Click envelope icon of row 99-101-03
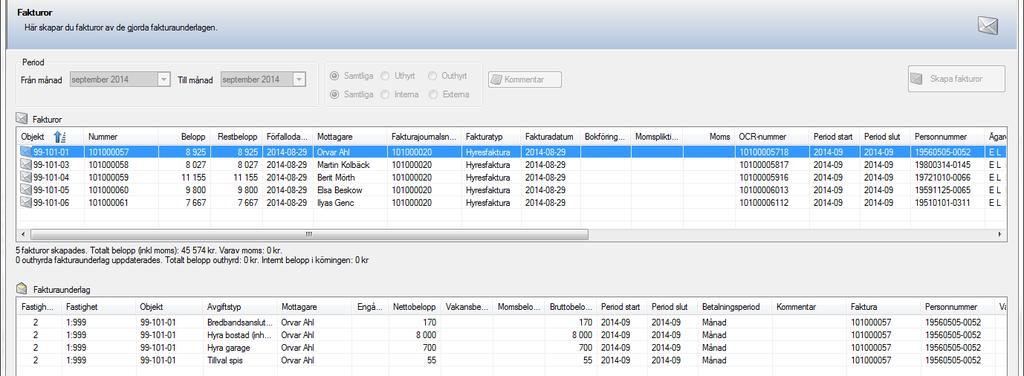1024x376 pixels. (x=26, y=164)
